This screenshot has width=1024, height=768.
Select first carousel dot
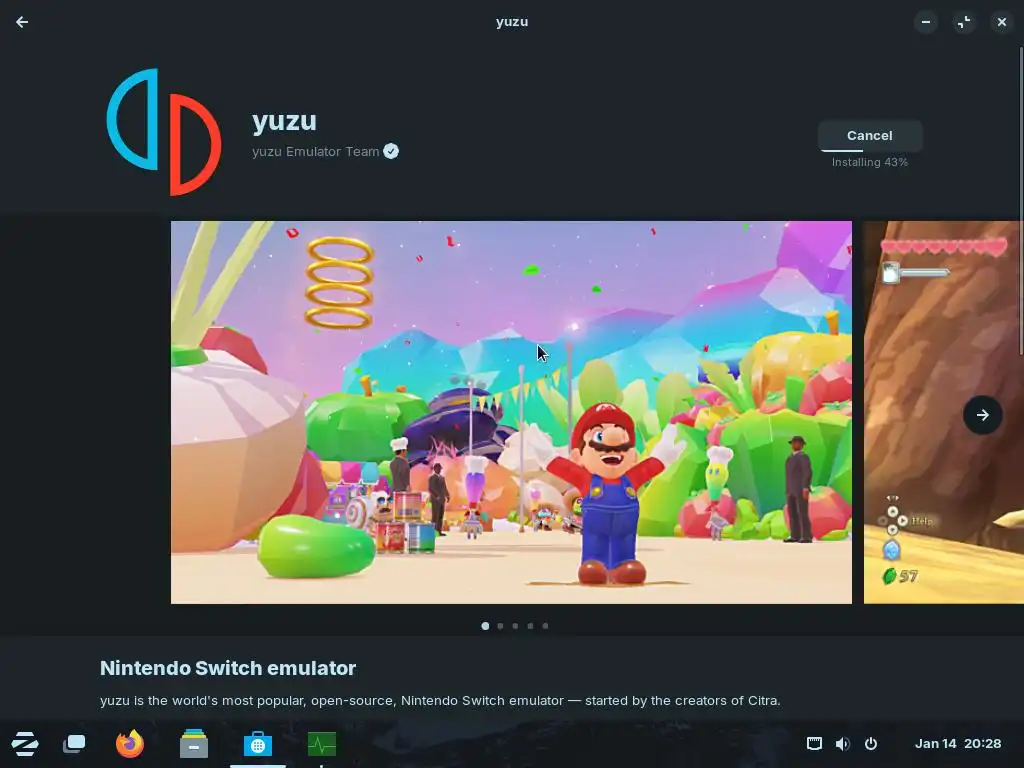pos(485,626)
